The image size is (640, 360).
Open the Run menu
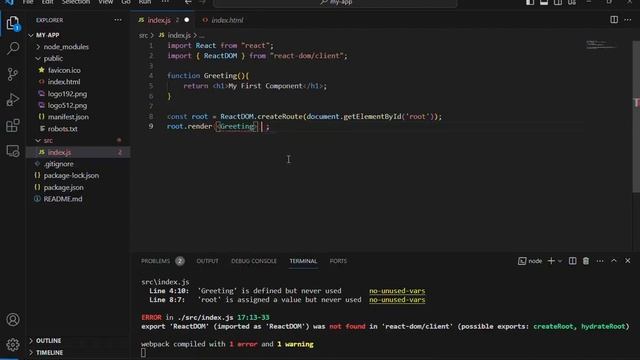pyautogui.click(x=144, y=2)
